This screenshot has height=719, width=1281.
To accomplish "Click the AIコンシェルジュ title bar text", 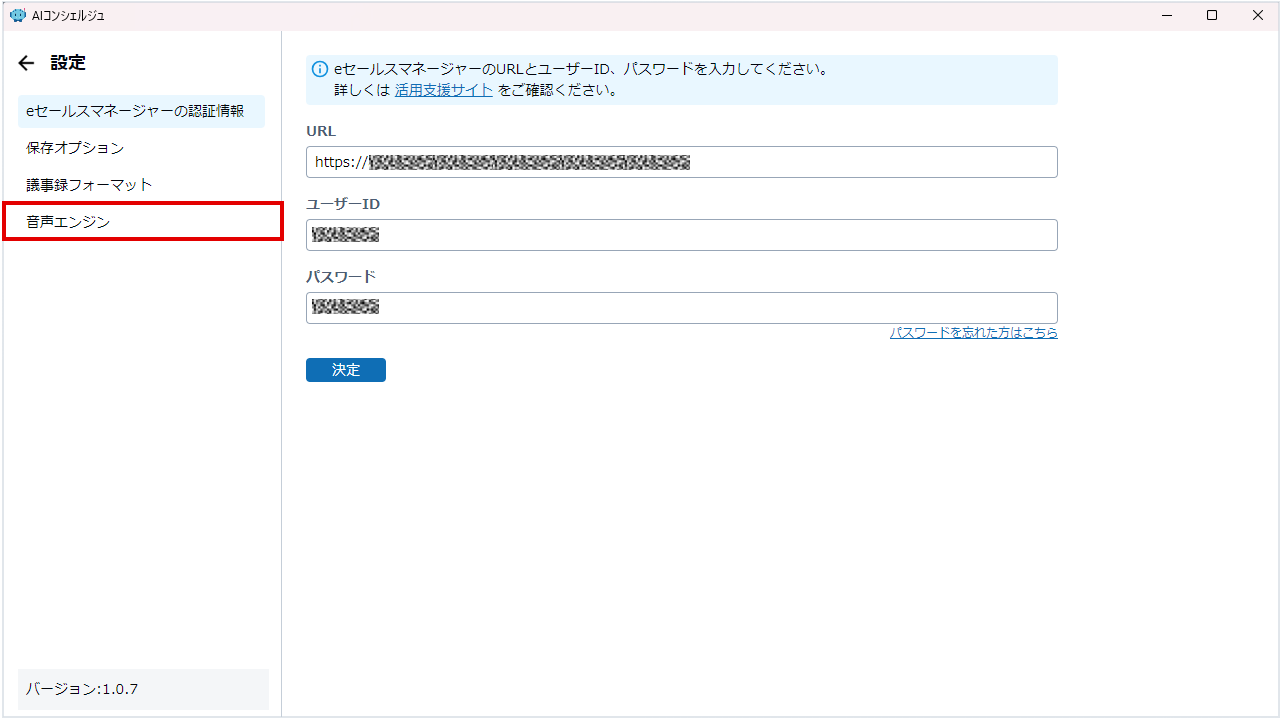I will click(x=68, y=15).
